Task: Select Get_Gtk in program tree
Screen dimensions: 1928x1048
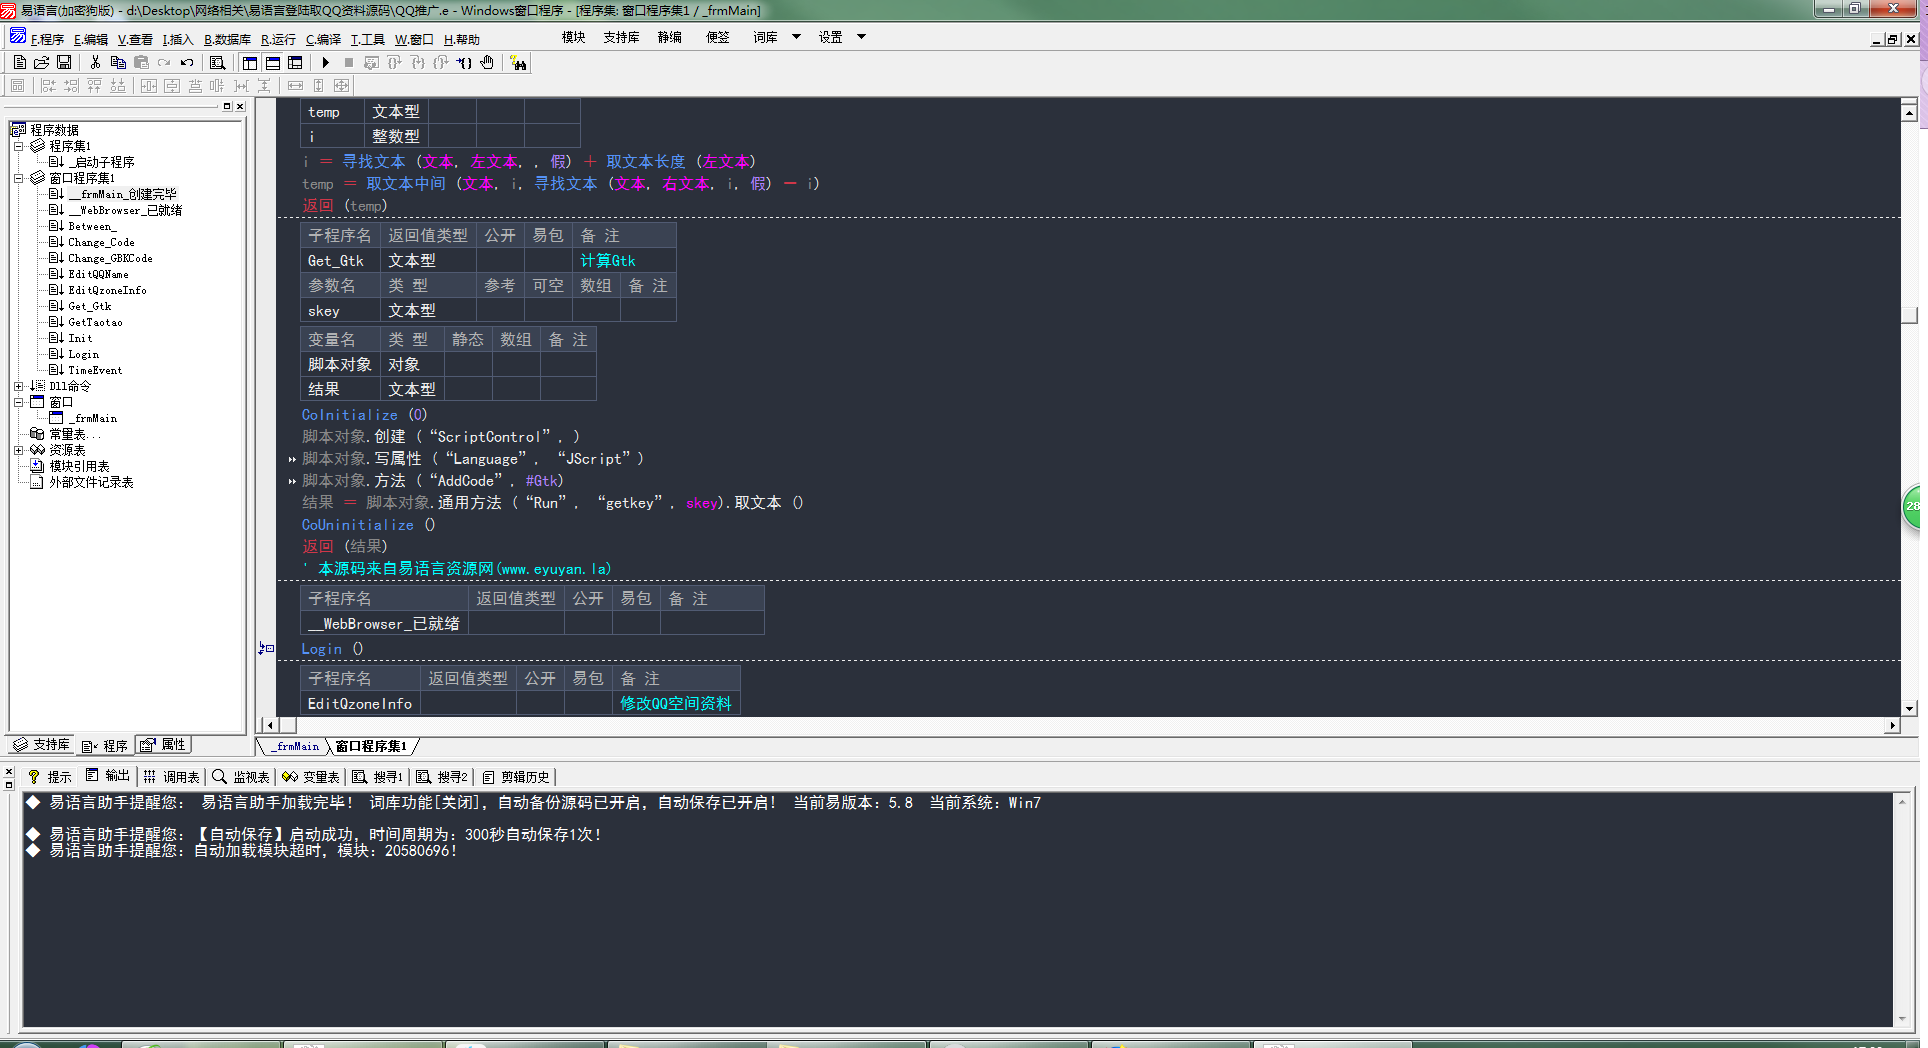Action: 89,306
